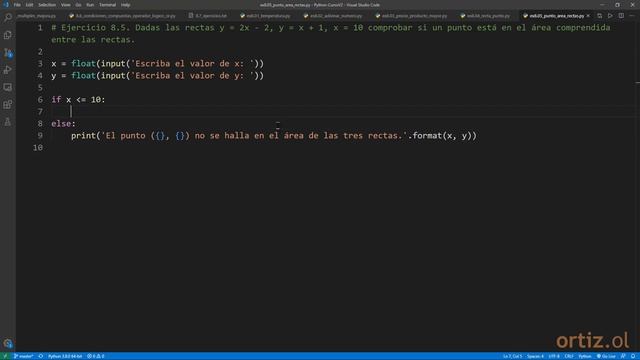Click the feedback icon in status bar

[x=623, y=356]
